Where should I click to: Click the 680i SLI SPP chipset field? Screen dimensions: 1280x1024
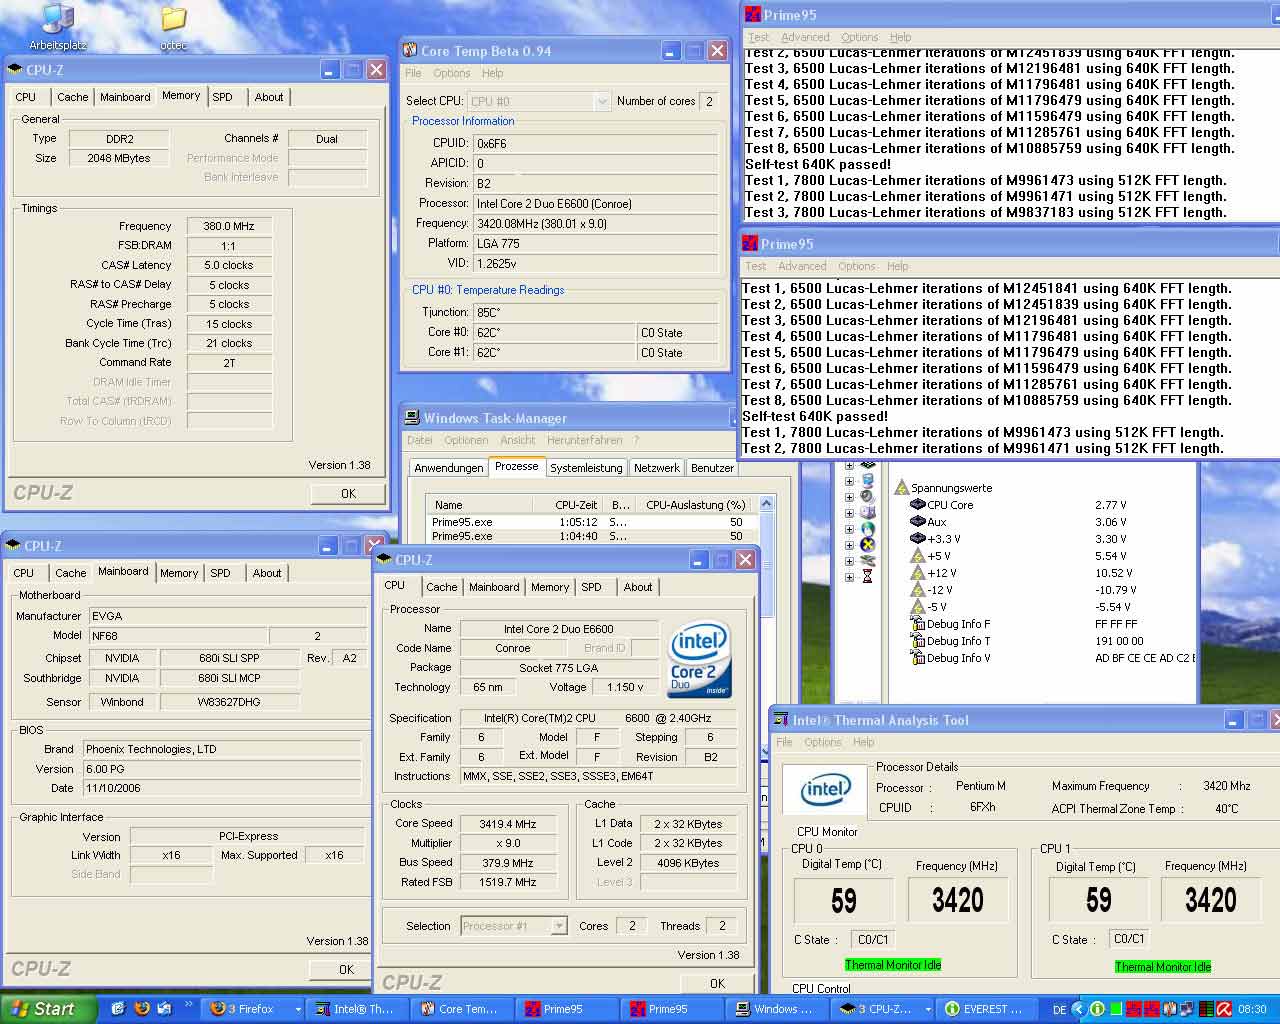coord(228,658)
